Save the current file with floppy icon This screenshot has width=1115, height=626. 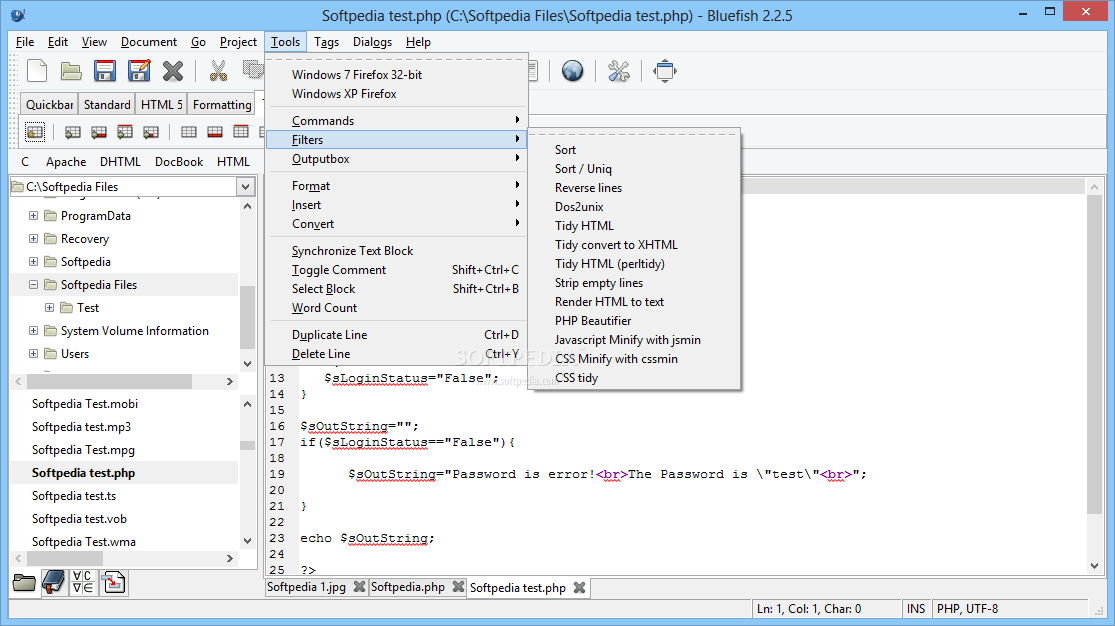(105, 71)
